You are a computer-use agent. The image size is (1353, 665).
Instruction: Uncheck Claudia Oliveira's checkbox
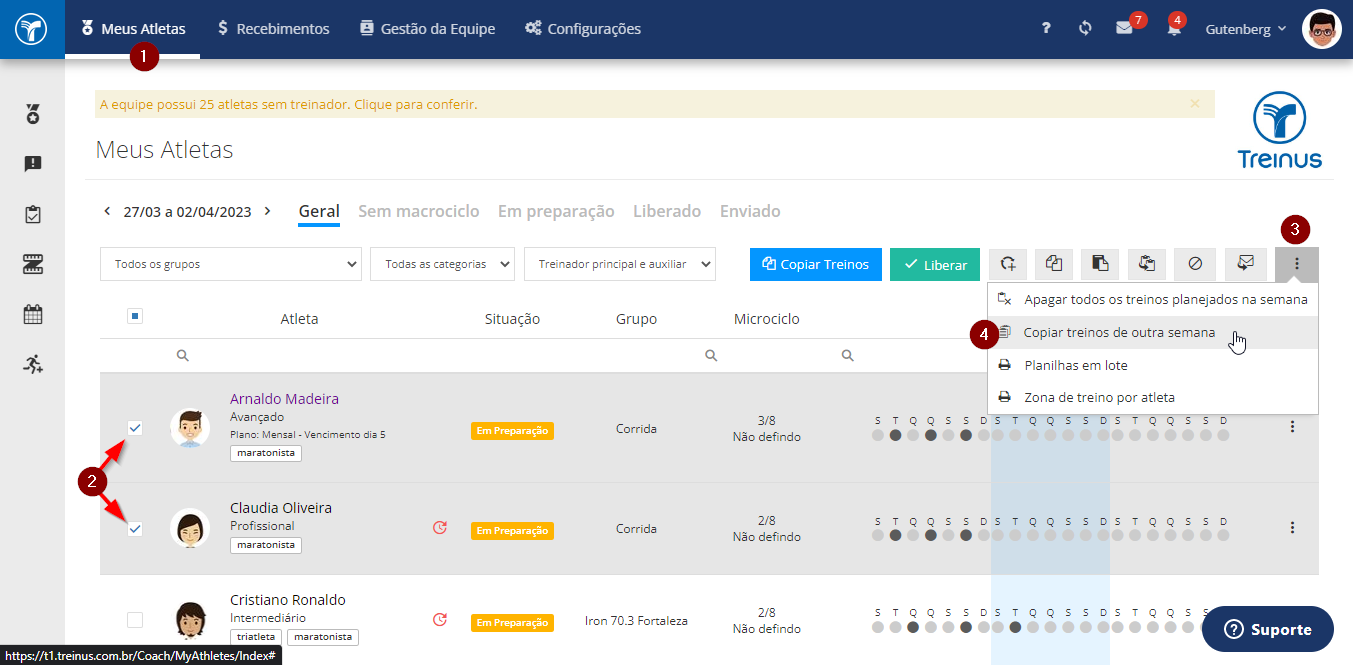pyautogui.click(x=135, y=529)
